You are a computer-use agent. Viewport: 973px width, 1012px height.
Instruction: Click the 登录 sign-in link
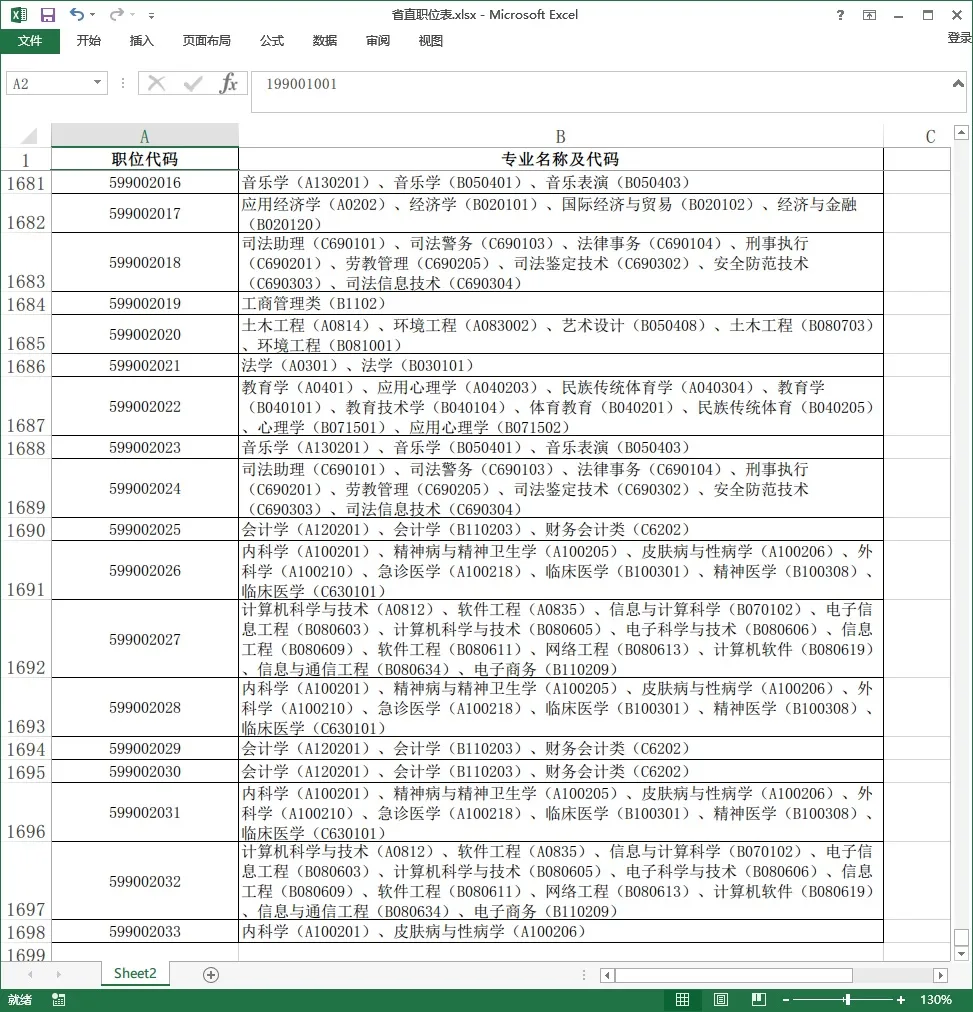(x=959, y=38)
